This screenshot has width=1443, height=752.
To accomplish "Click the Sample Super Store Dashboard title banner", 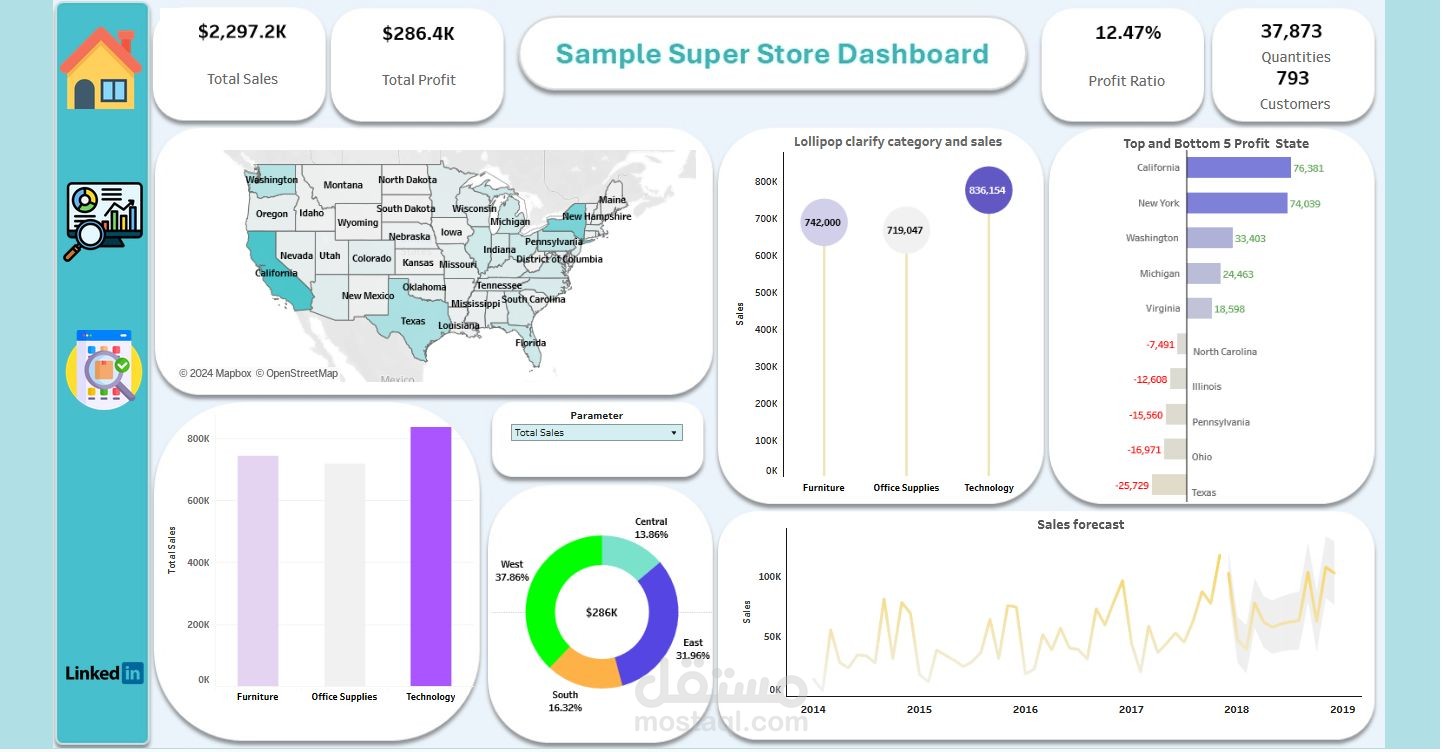I will coord(771,54).
